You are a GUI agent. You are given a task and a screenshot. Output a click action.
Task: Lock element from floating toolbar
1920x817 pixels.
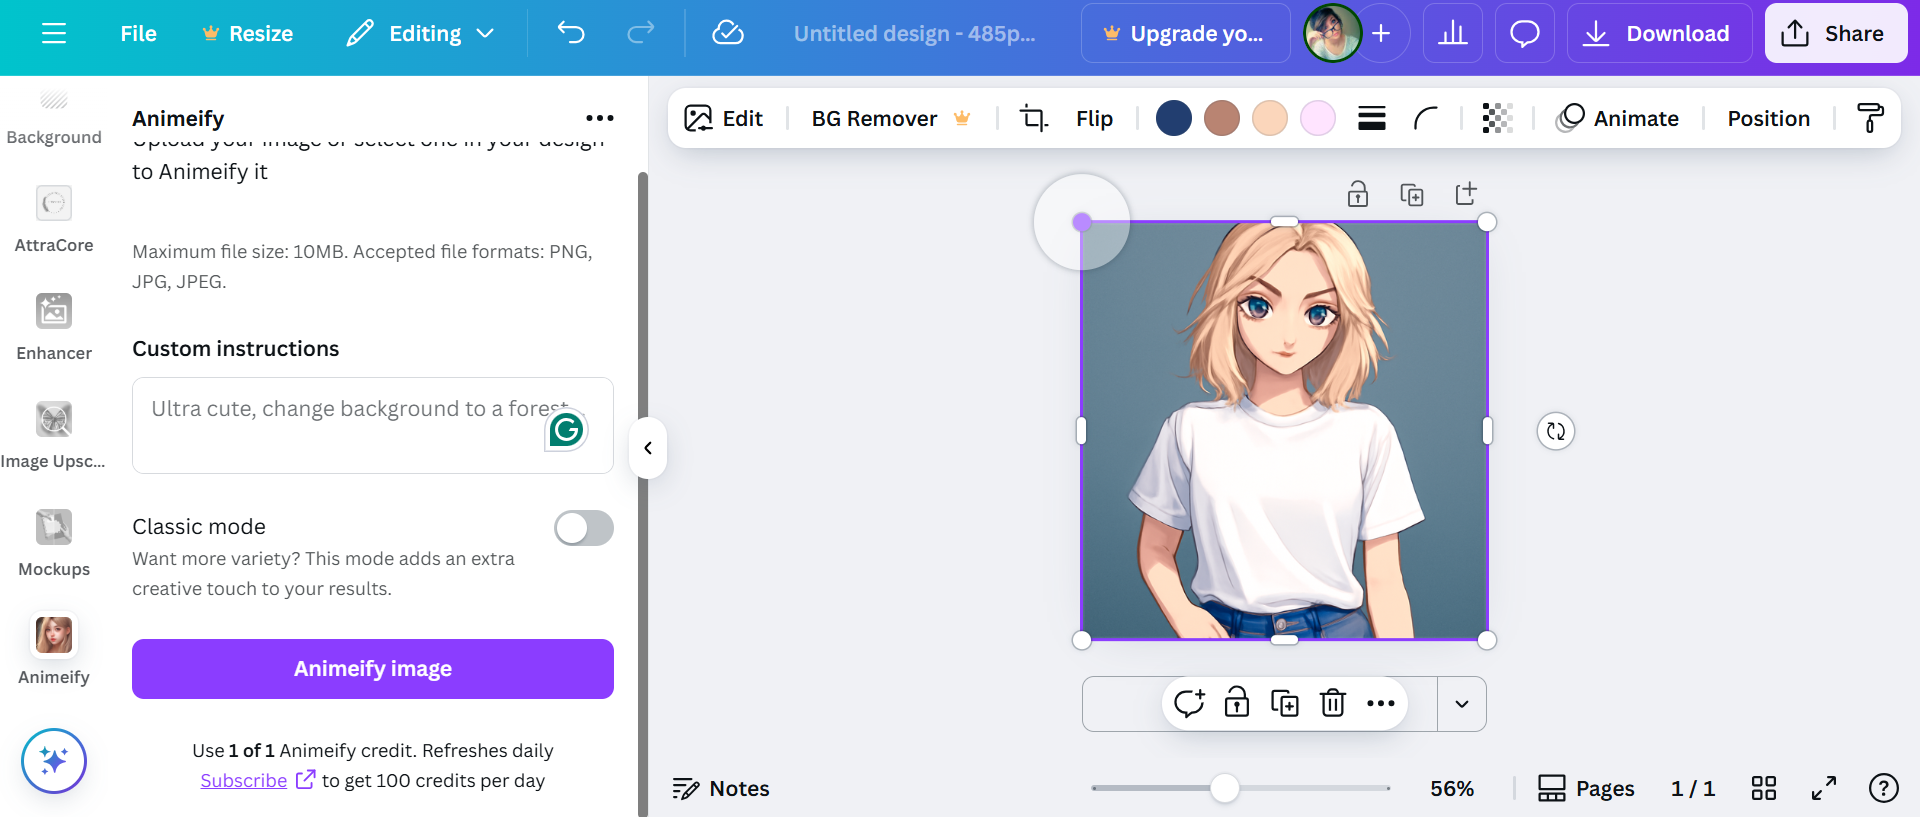pyautogui.click(x=1237, y=703)
